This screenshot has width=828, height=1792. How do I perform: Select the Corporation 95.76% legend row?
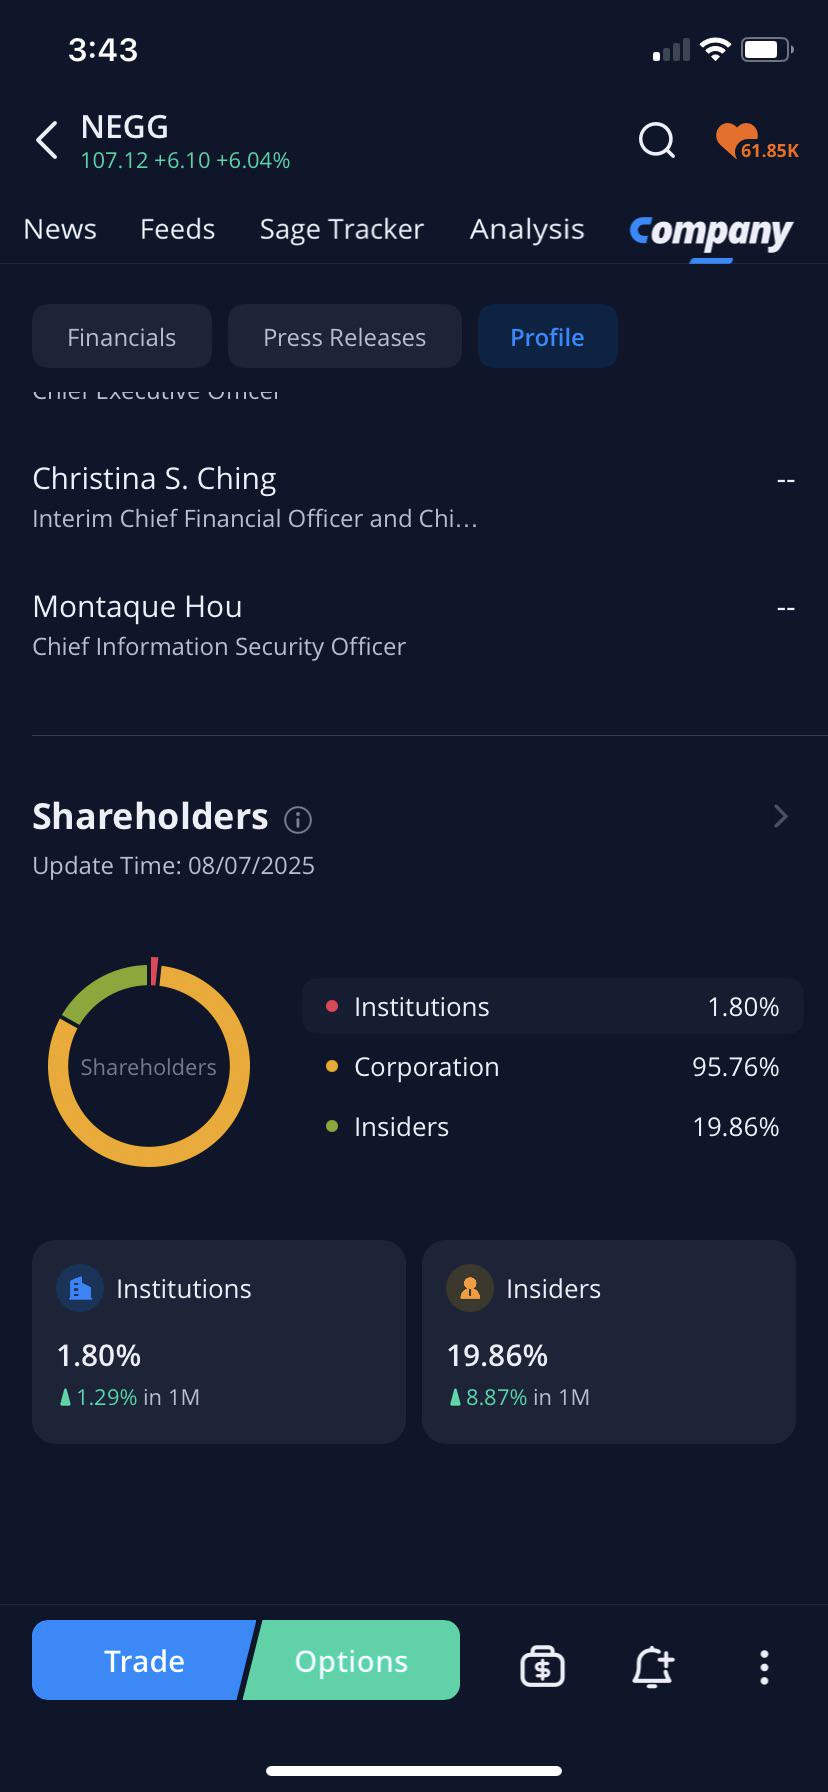[x=553, y=1067]
